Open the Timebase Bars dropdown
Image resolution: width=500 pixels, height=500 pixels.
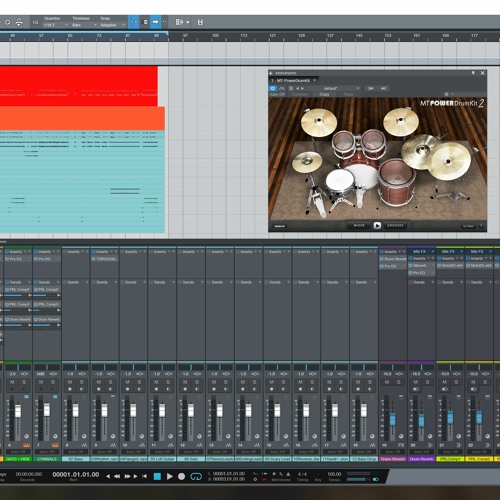click(84, 25)
